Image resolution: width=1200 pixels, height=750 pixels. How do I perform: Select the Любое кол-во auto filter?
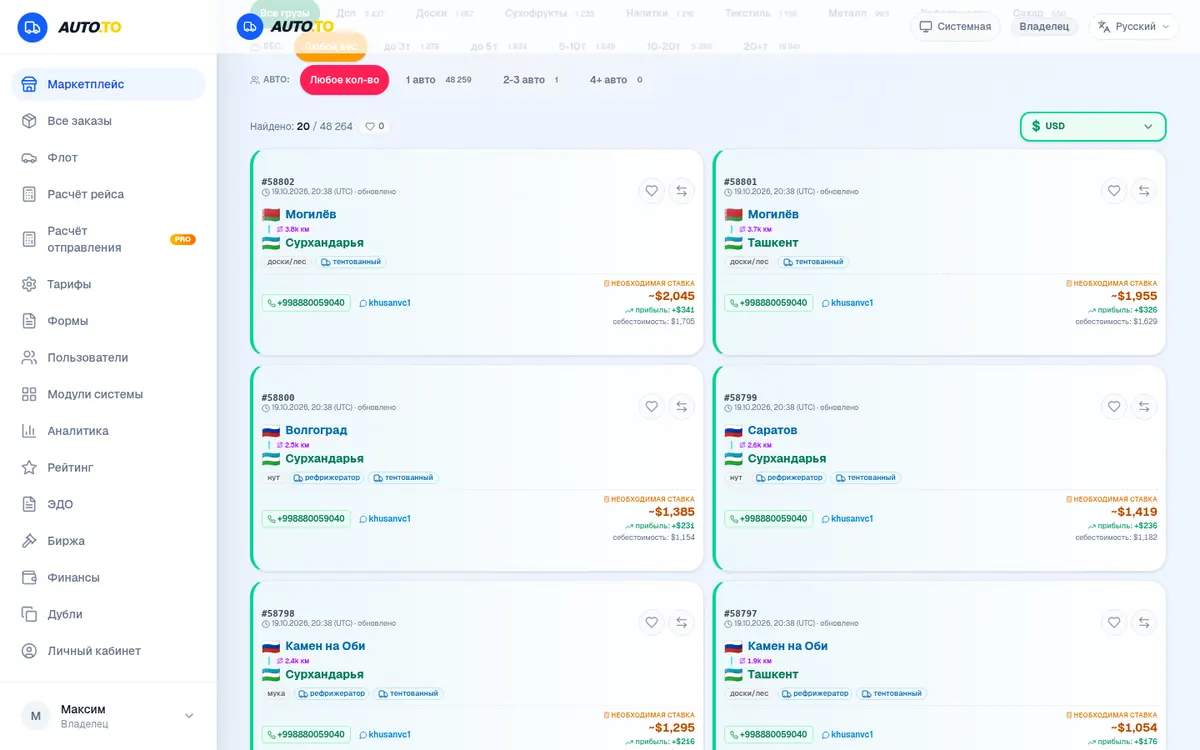[x=344, y=80]
